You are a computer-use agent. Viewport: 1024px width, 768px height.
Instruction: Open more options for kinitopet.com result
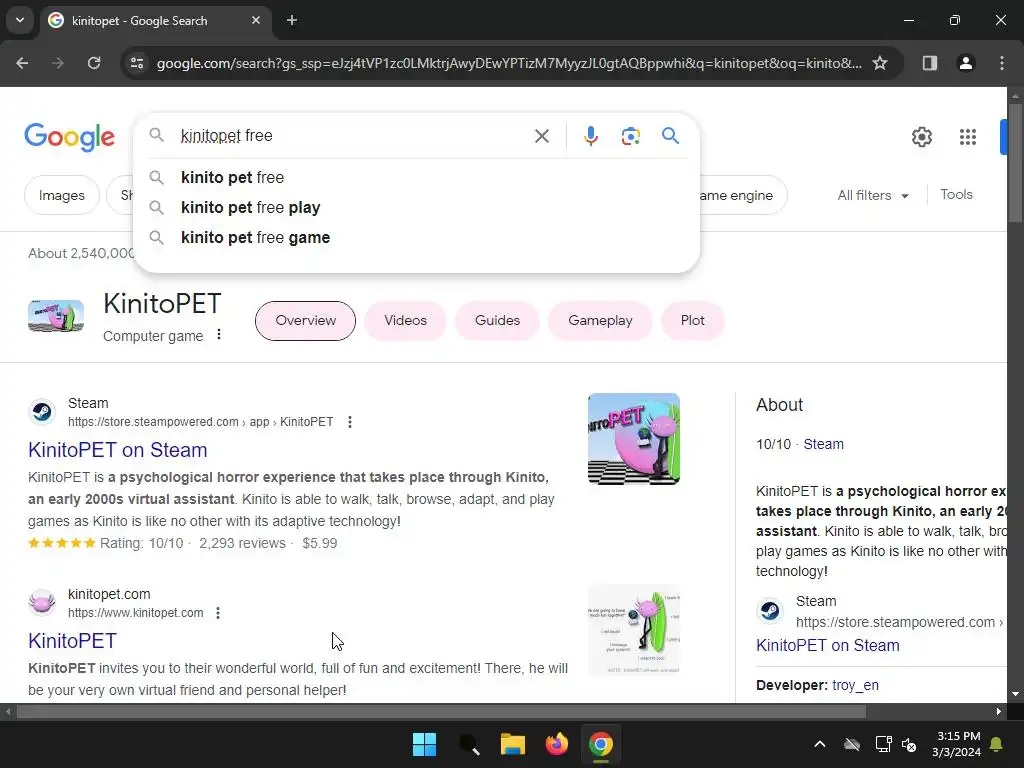click(x=218, y=613)
